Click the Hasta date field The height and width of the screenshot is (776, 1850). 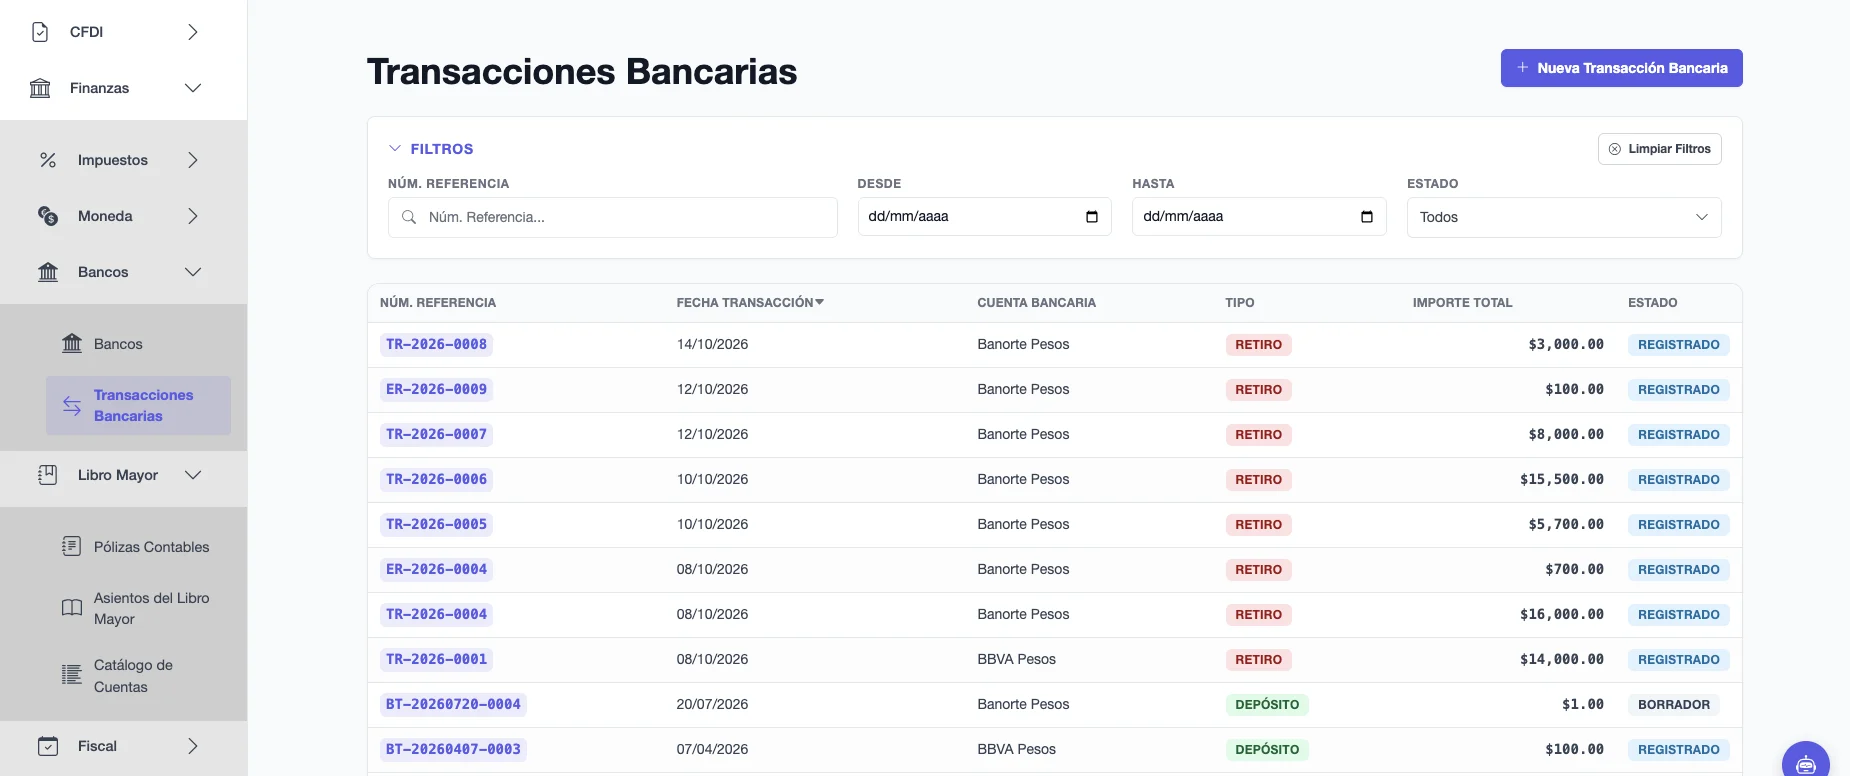(x=1259, y=217)
